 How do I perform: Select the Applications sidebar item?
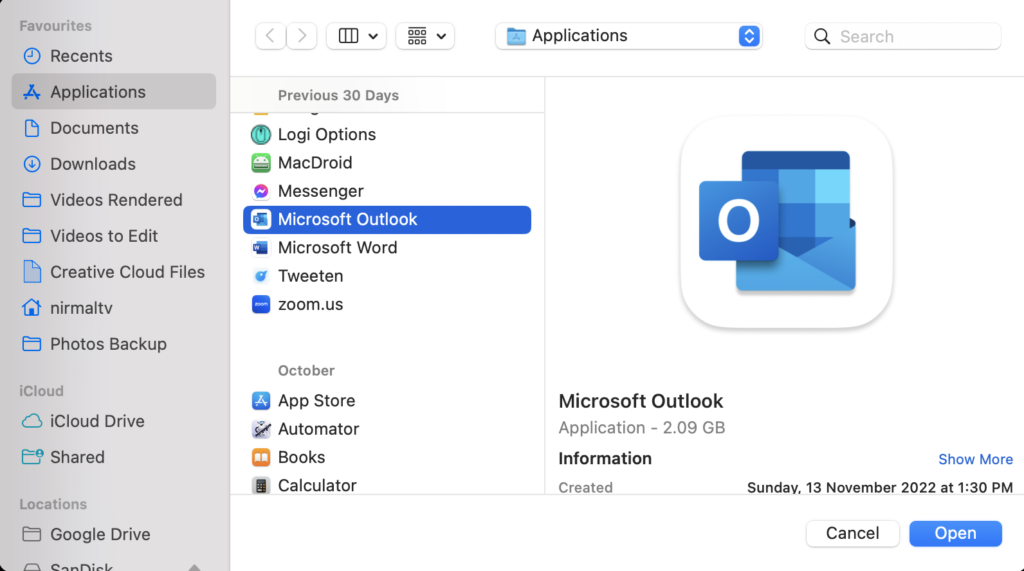tap(114, 91)
